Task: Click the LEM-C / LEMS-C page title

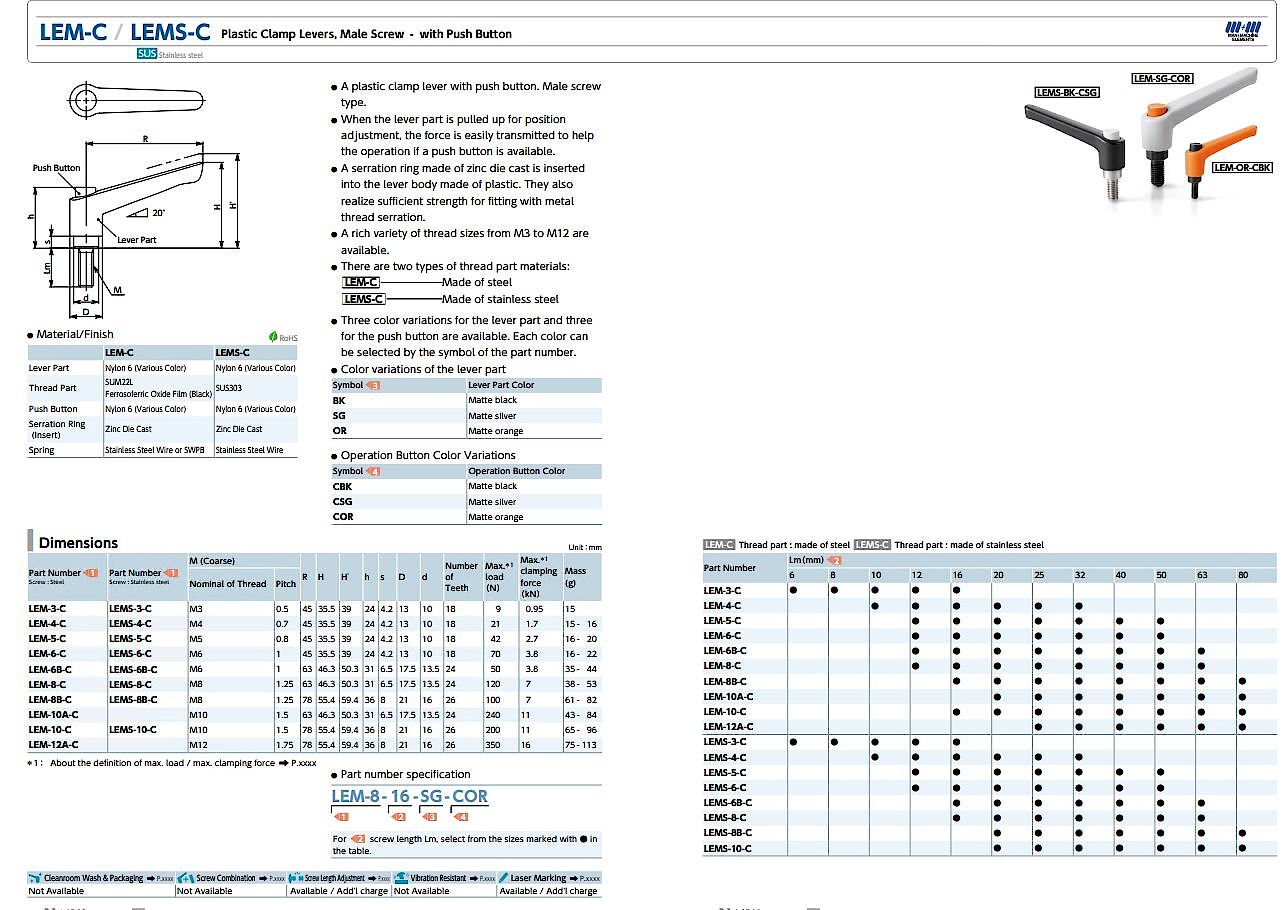Action: point(125,32)
